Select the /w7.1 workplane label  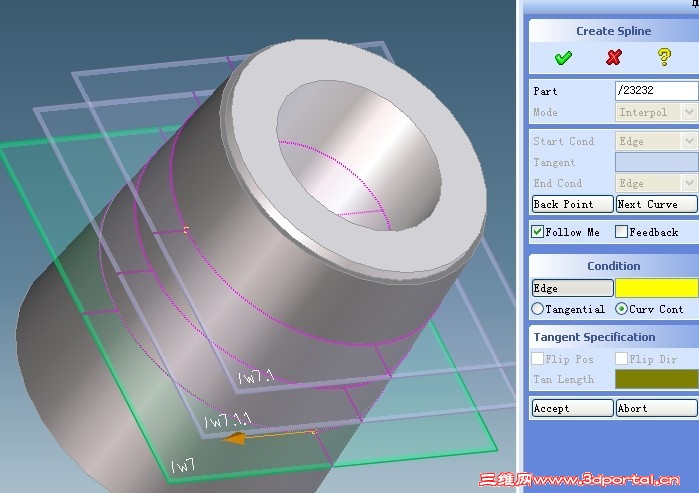[x=256, y=377]
